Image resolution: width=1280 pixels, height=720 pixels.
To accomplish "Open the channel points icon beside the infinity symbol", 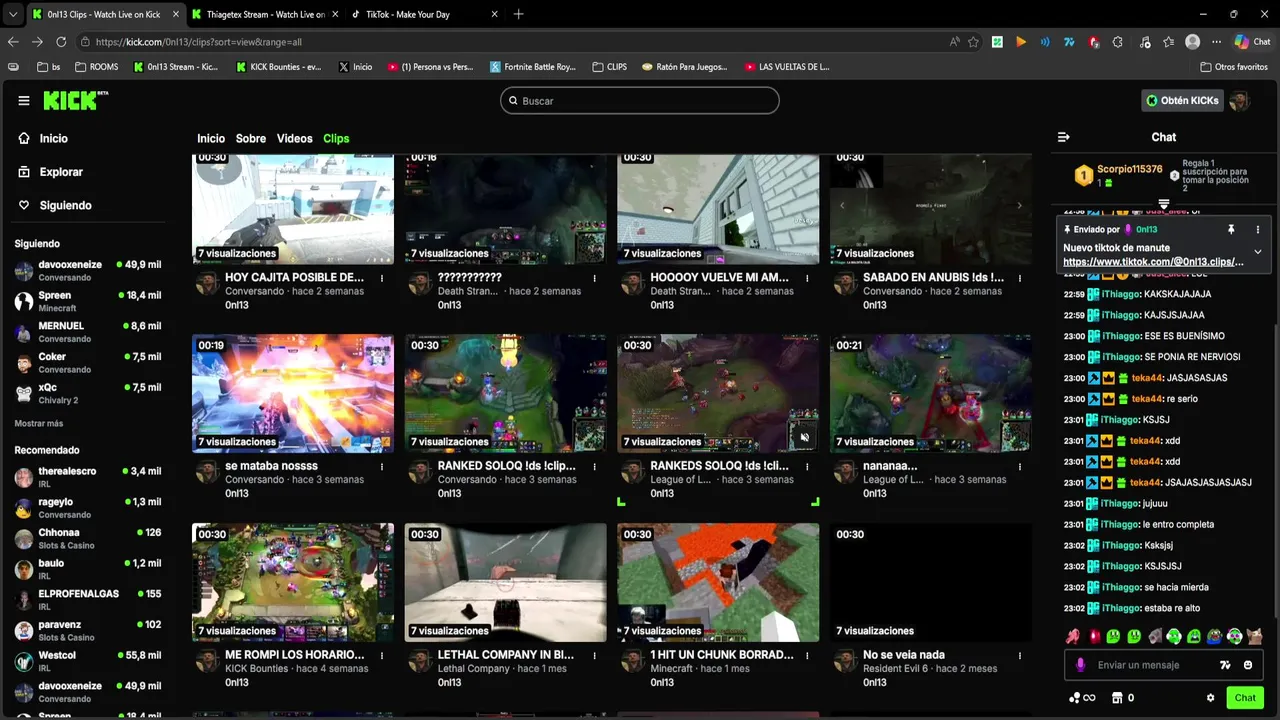I will click(x=1074, y=698).
